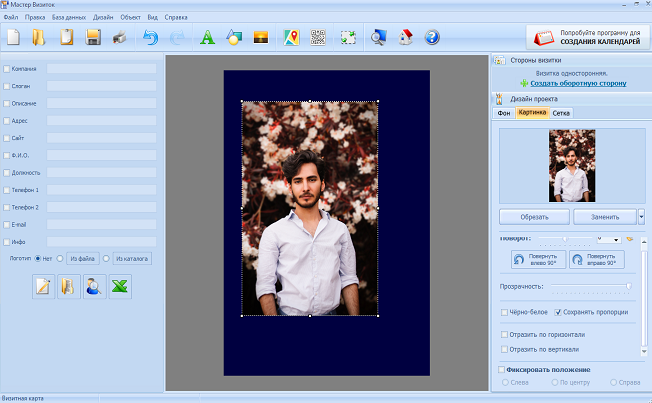Select the man photo on canvas
Screen dimensions: 652x403
(x=310, y=208)
